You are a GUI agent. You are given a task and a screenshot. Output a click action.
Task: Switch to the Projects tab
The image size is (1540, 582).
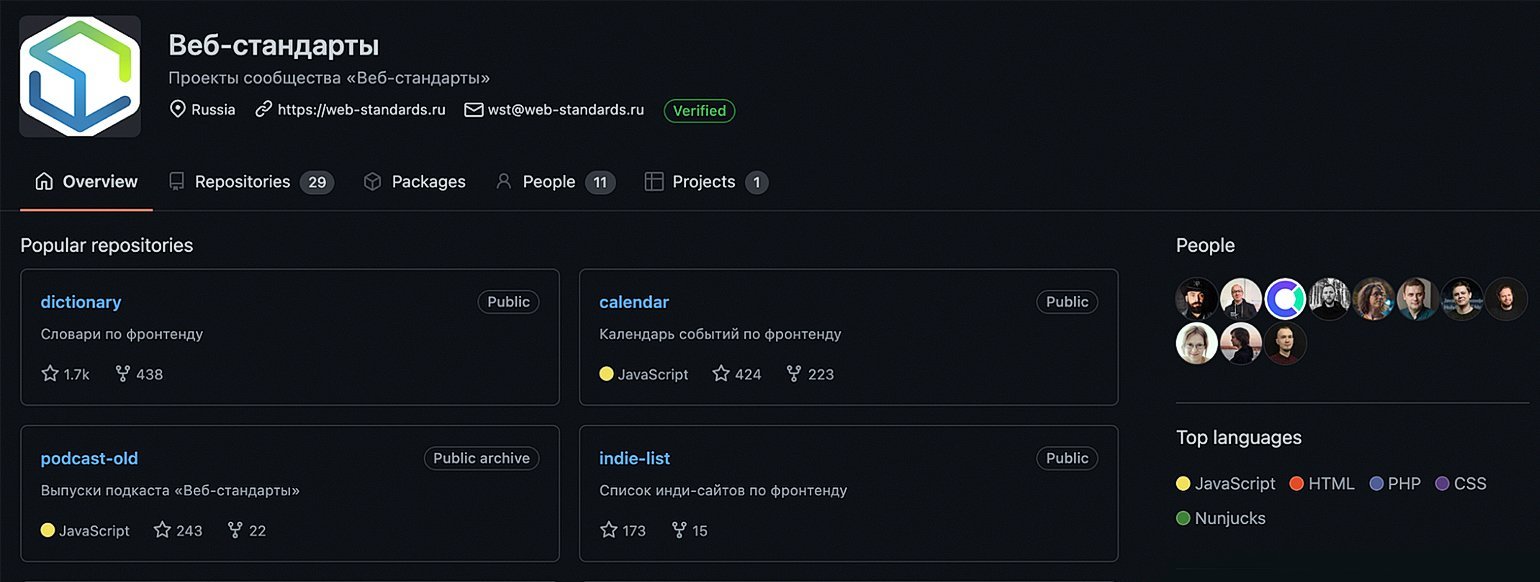pos(706,182)
